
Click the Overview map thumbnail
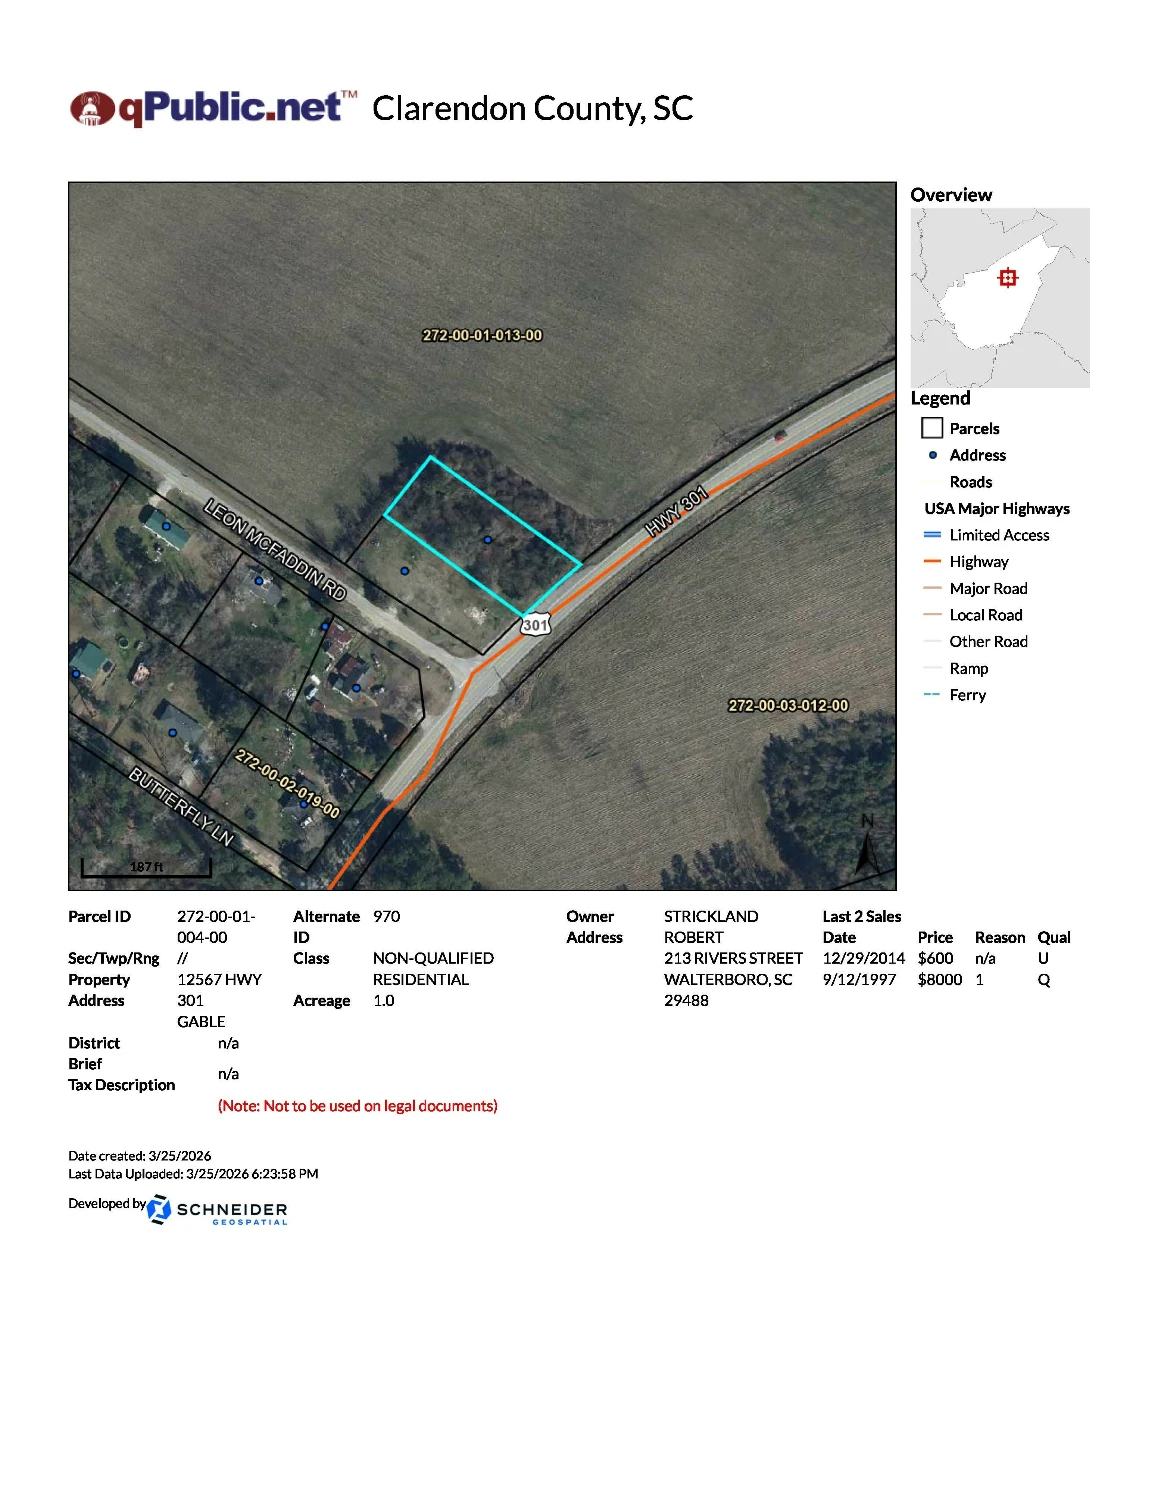[1000, 298]
